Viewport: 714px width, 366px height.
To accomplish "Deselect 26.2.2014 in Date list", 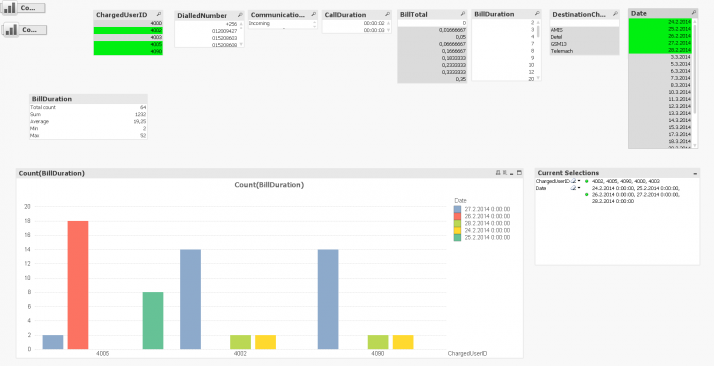I will click(660, 36).
